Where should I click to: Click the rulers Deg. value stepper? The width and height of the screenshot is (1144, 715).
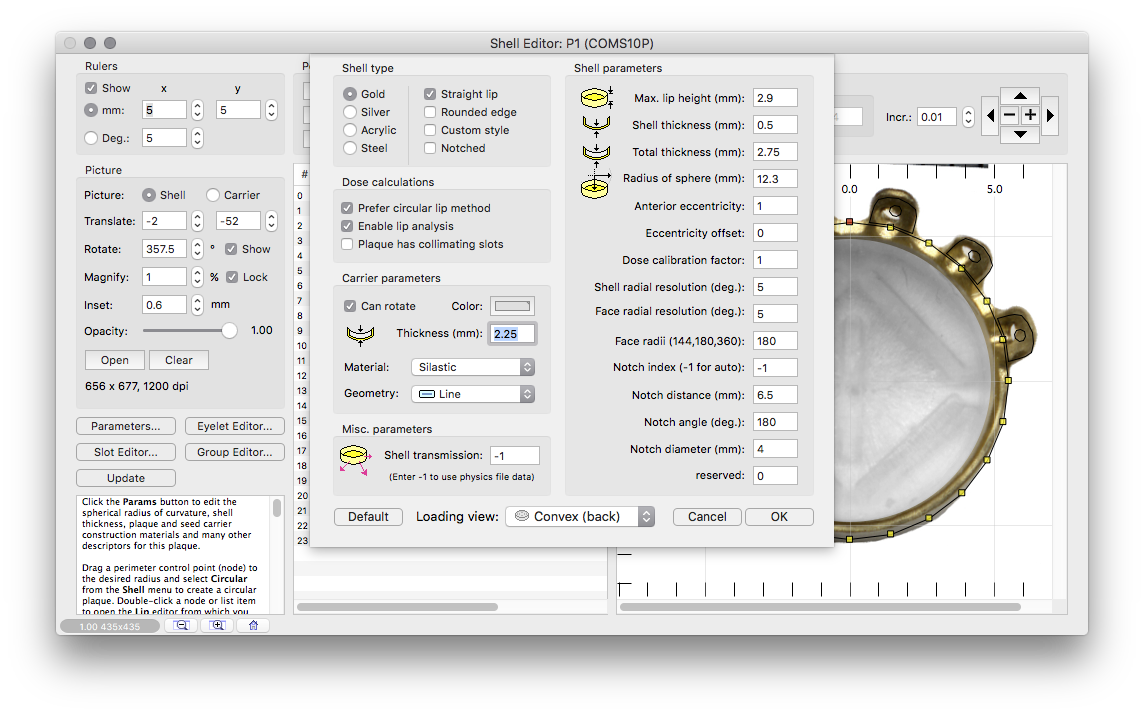(197, 138)
